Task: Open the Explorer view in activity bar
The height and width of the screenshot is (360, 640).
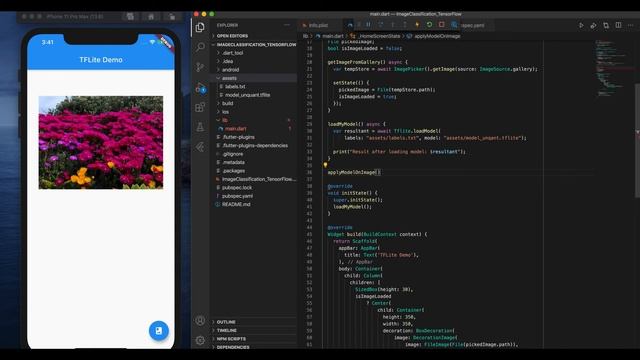Action: (200, 27)
